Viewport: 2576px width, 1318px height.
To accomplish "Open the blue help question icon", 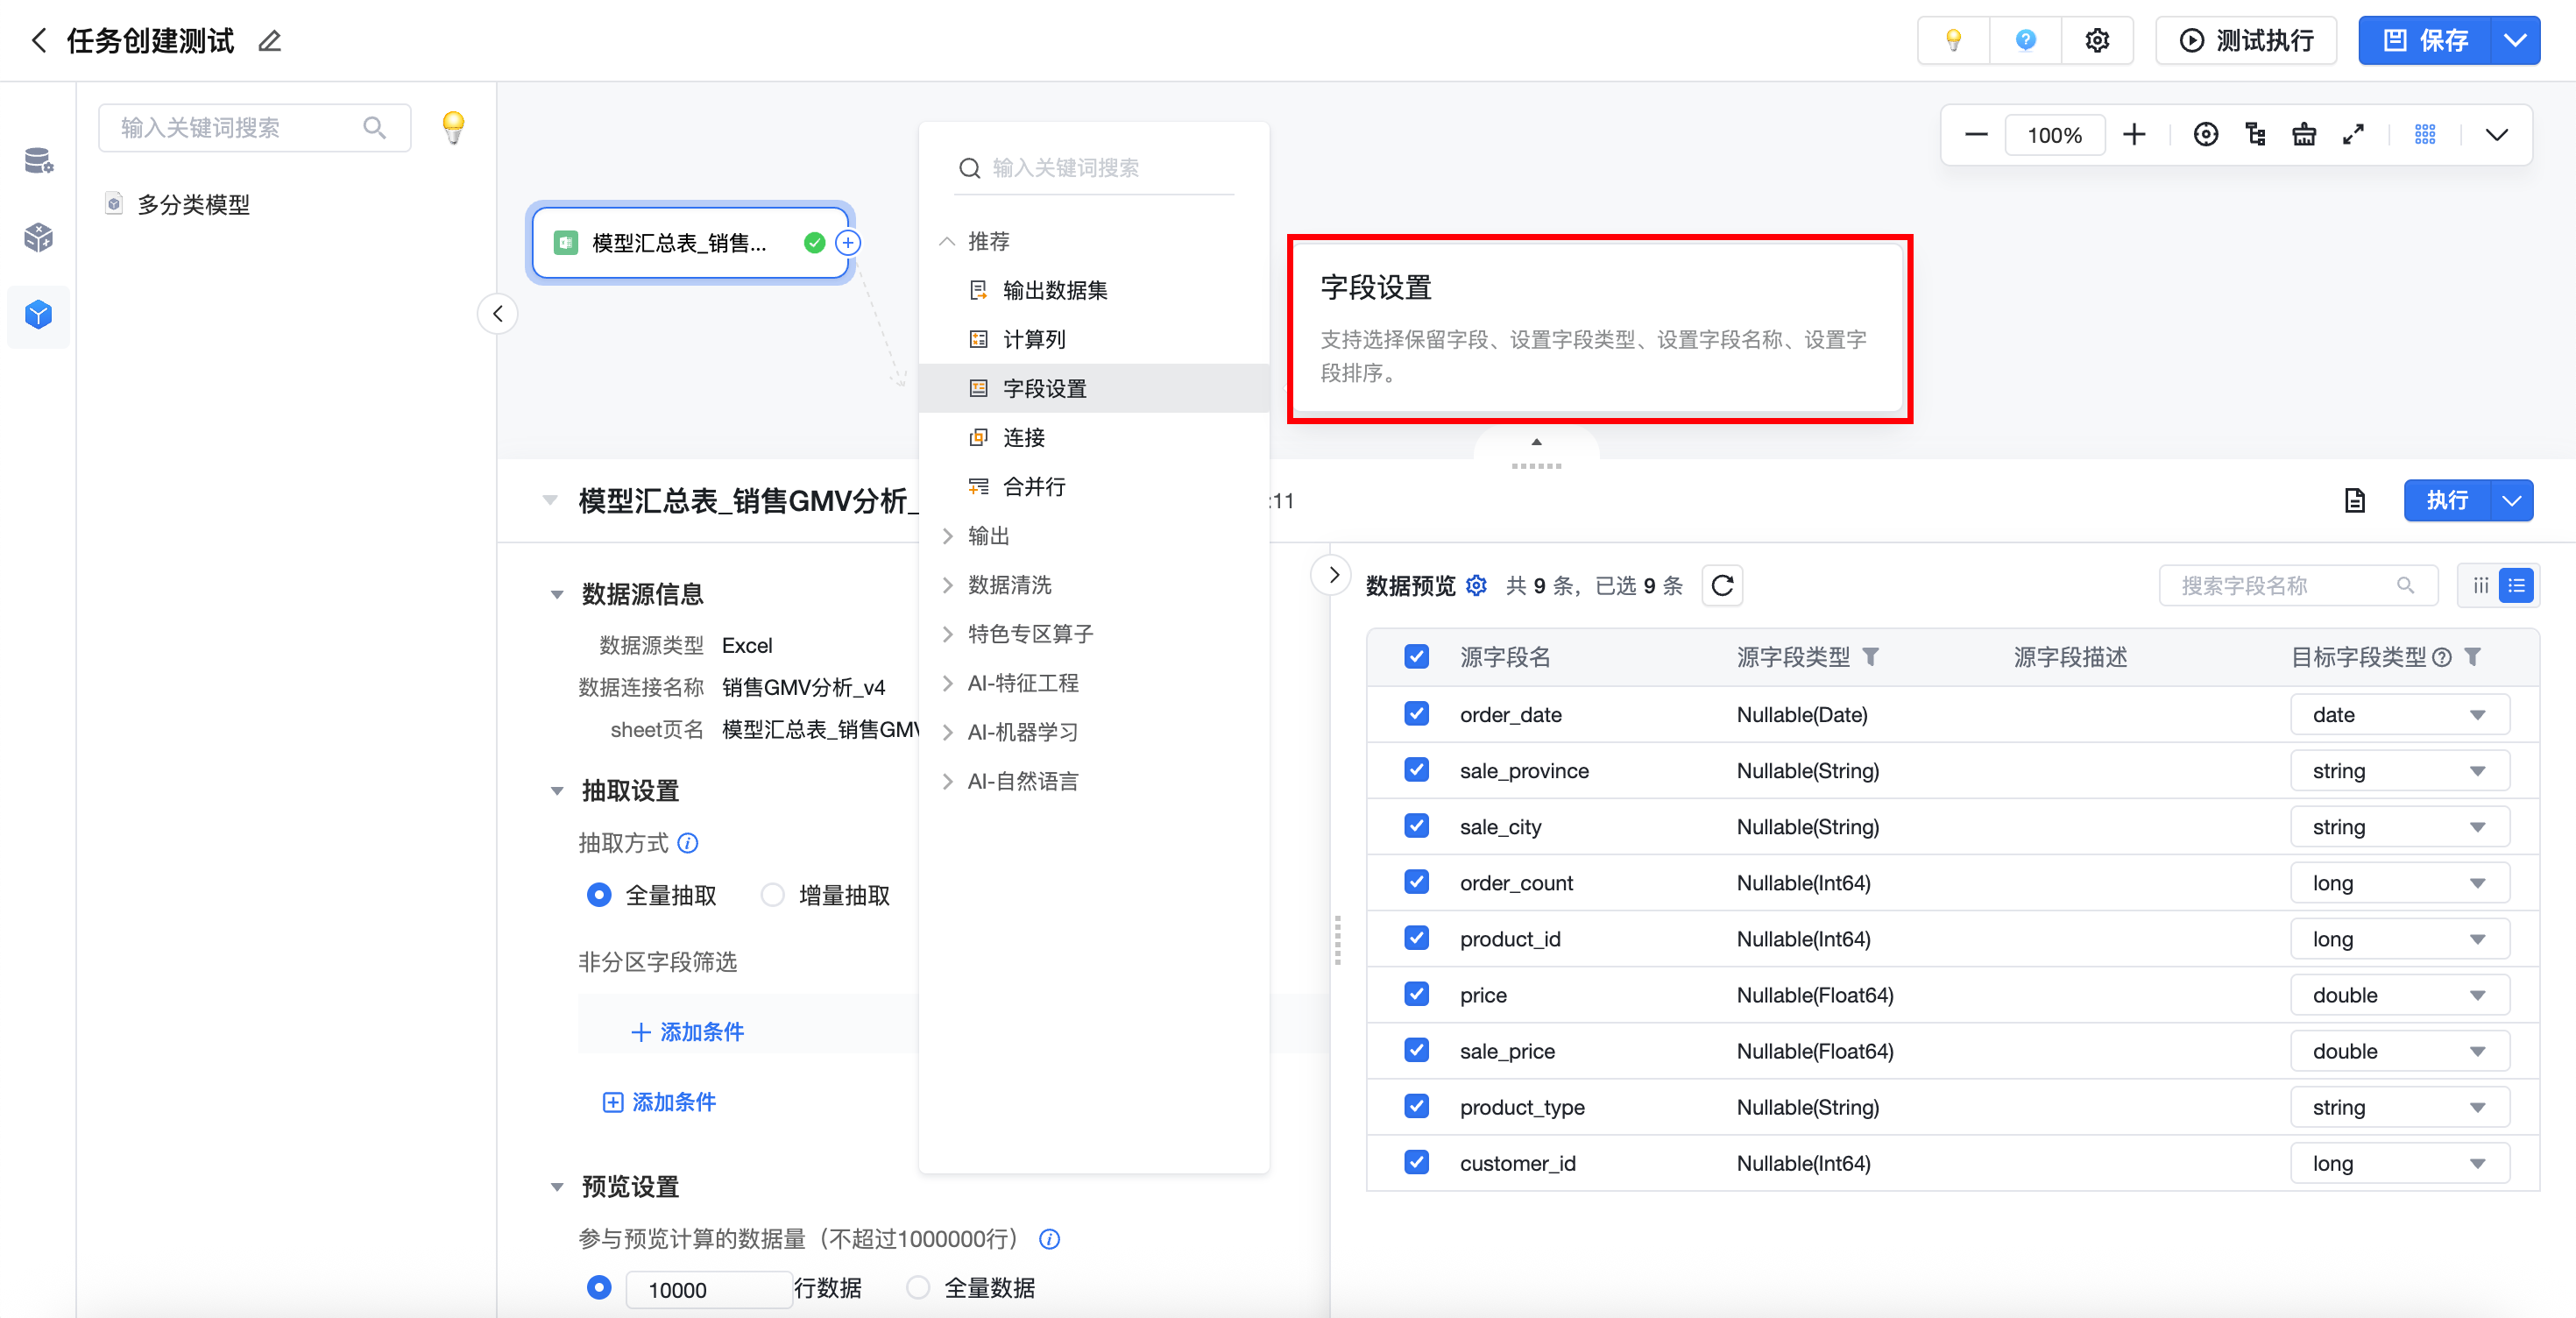I will pyautogui.click(x=2025, y=41).
